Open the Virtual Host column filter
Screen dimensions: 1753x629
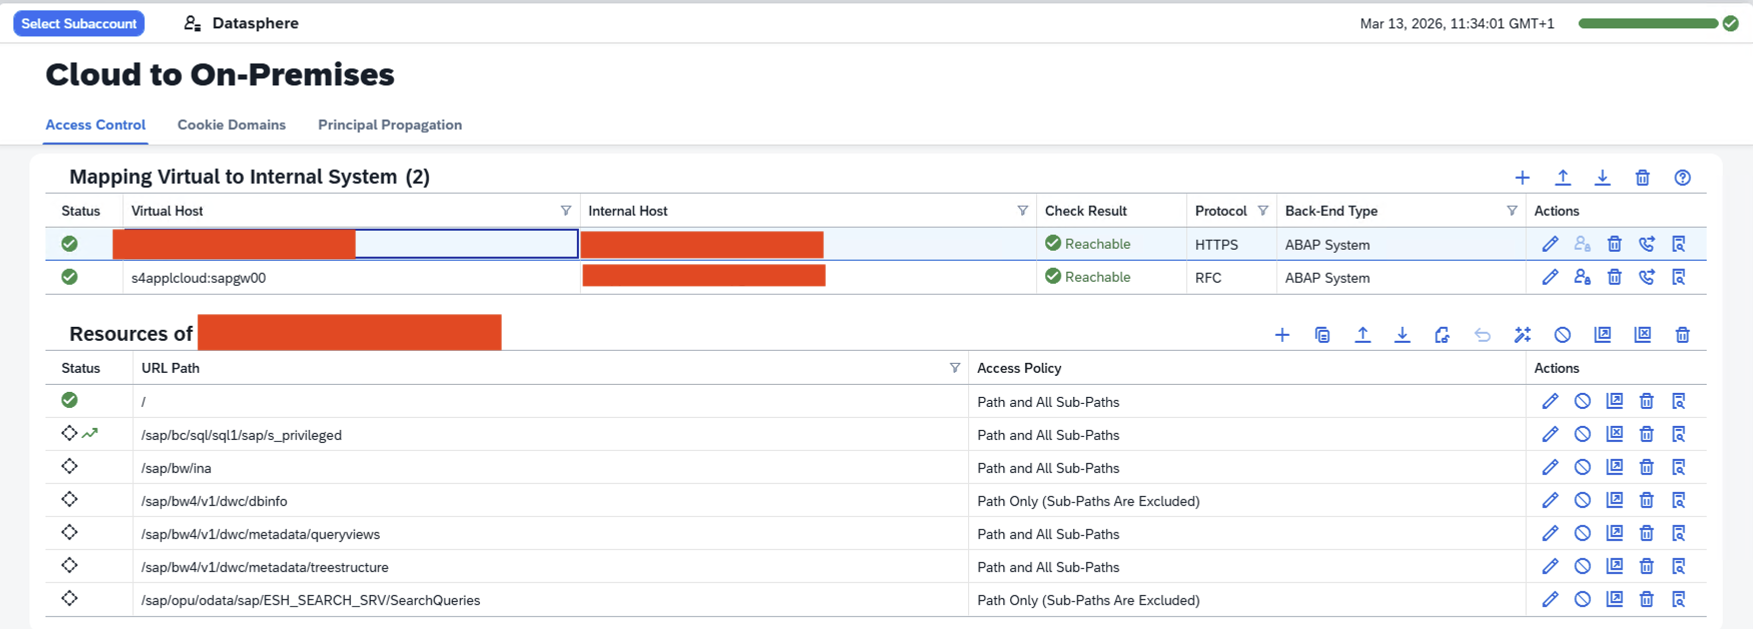pyautogui.click(x=566, y=211)
